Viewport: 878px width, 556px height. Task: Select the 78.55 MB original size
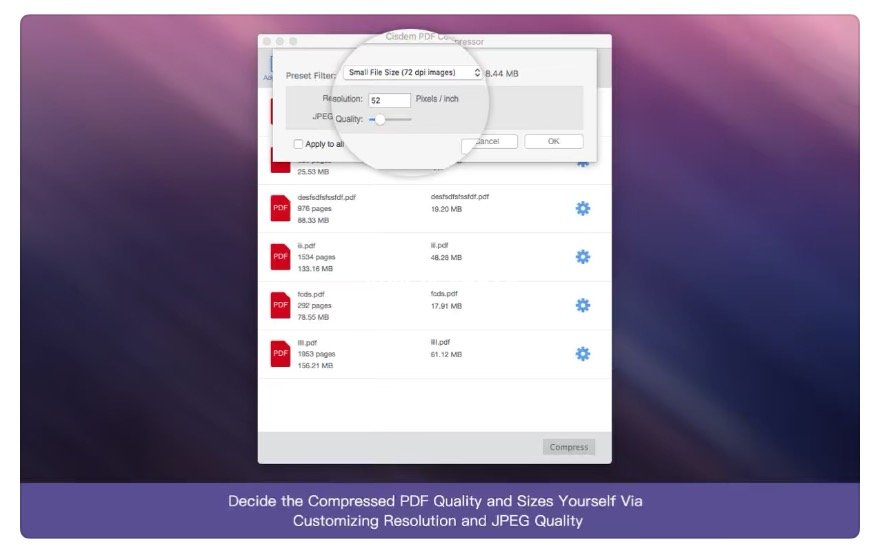click(313, 317)
